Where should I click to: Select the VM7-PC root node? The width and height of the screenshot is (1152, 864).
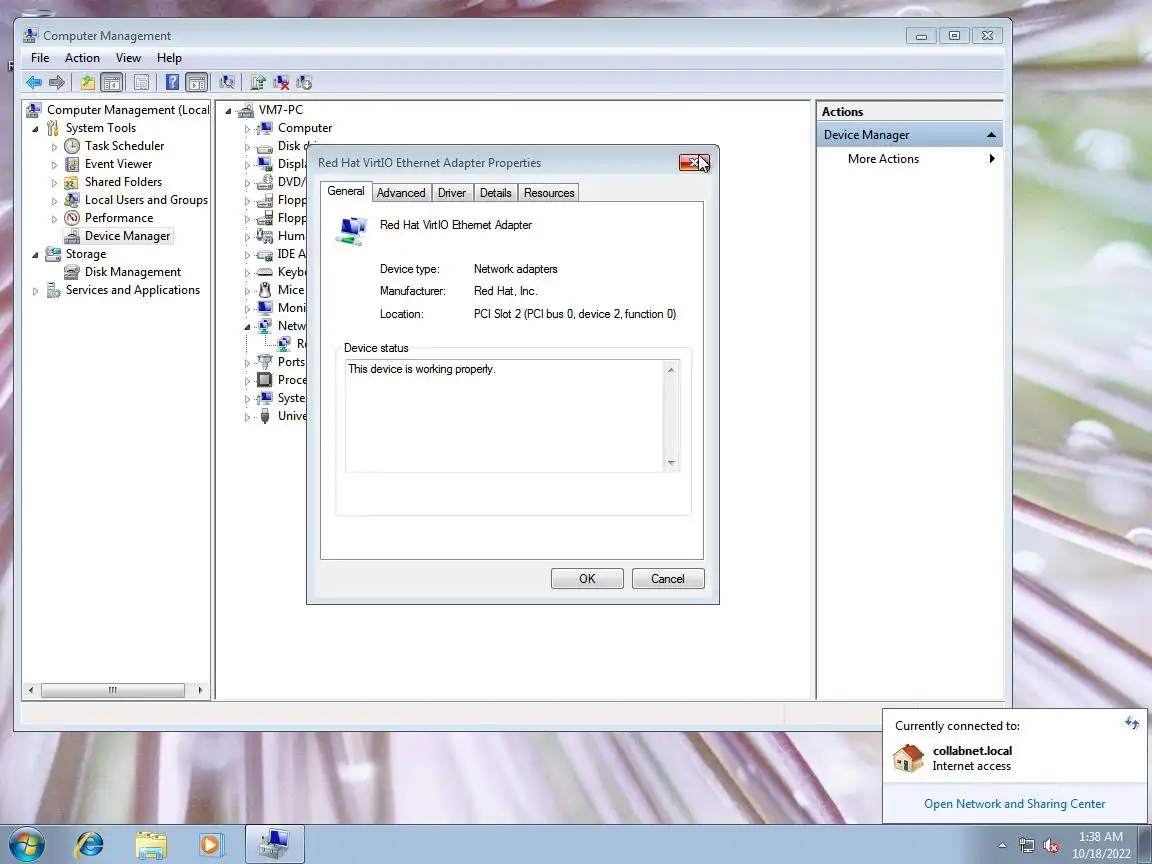280,109
